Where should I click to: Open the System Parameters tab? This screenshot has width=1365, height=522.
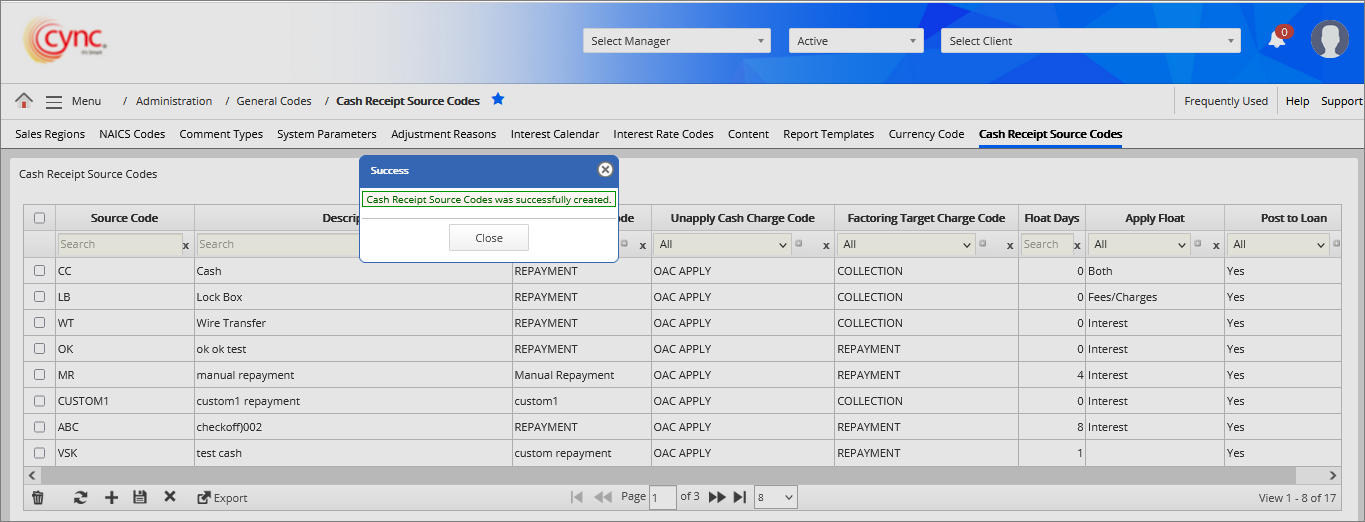click(326, 134)
